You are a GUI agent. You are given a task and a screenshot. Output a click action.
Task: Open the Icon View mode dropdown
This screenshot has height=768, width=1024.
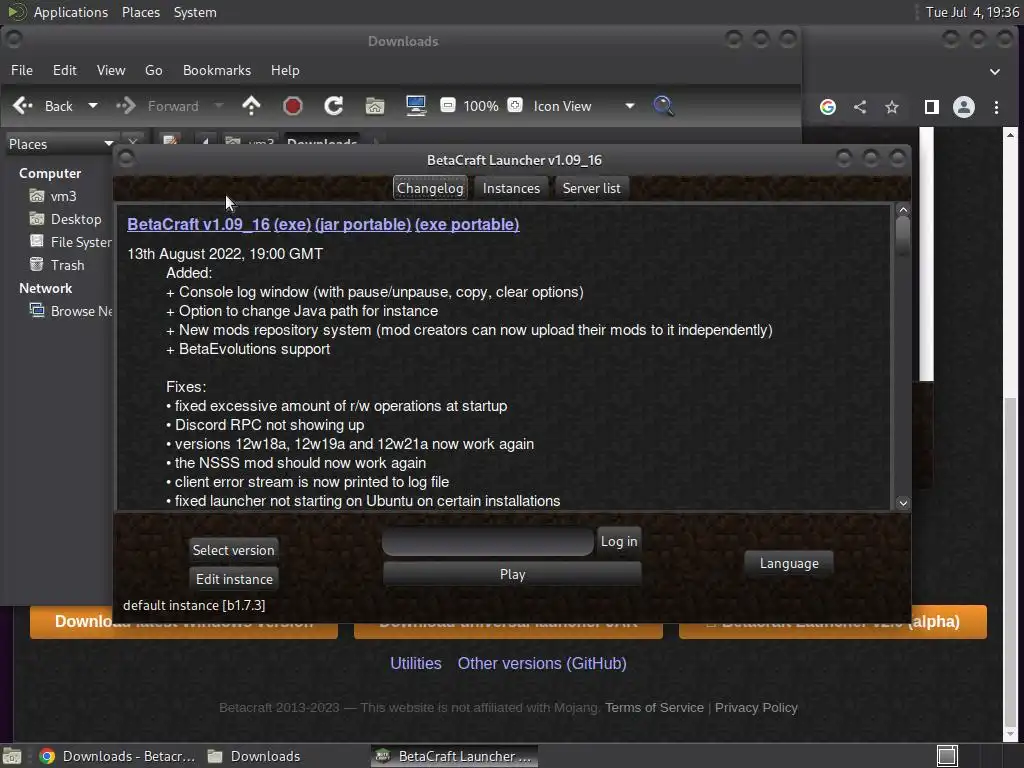click(x=584, y=106)
